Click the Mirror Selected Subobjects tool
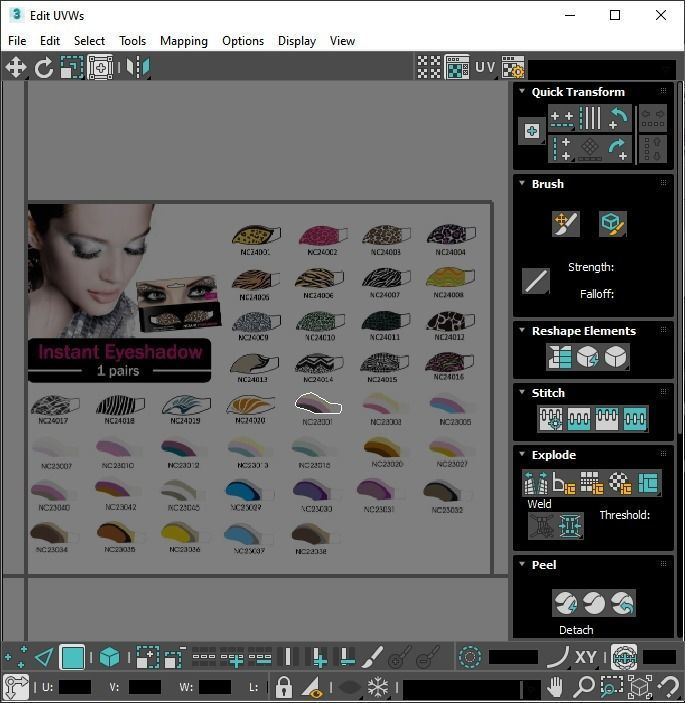 (139, 68)
